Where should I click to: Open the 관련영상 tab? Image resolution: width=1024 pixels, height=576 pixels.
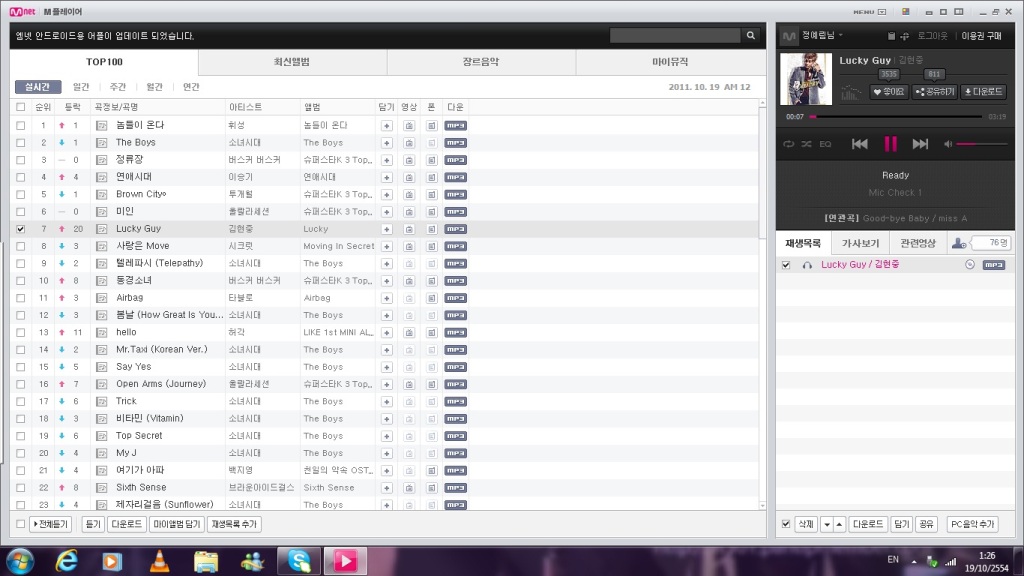pyautogui.click(x=918, y=243)
